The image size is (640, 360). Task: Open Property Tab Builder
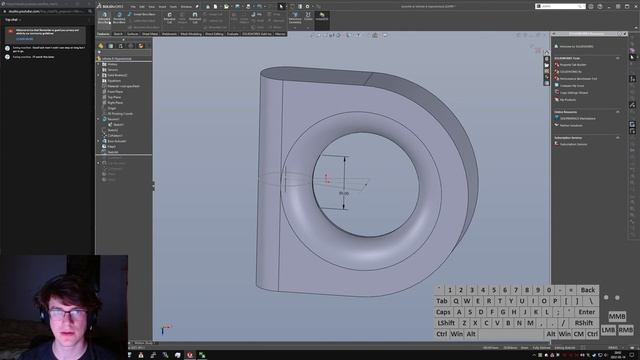tap(573, 65)
